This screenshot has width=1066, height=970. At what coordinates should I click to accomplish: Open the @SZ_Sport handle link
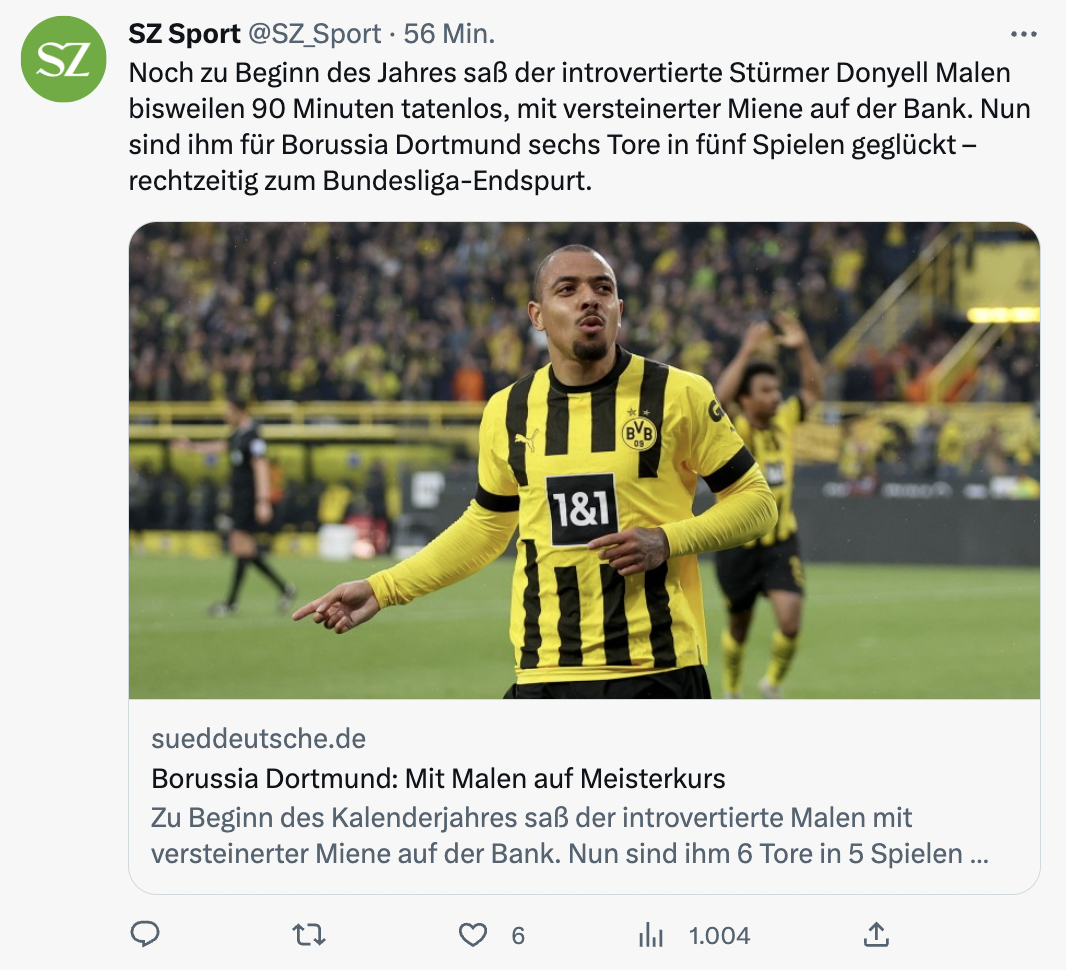314,34
